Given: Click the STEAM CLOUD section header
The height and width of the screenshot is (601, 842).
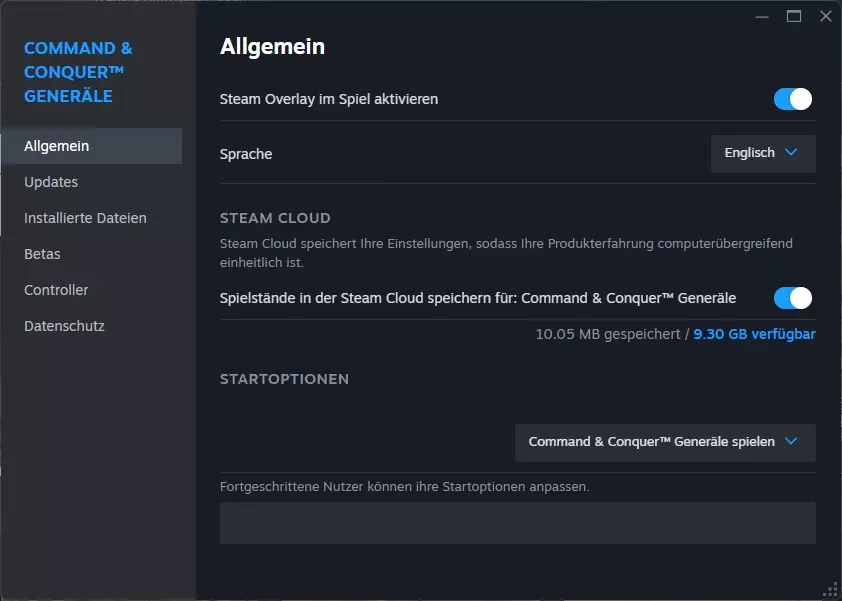Looking at the screenshot, I should pos(275,218).
